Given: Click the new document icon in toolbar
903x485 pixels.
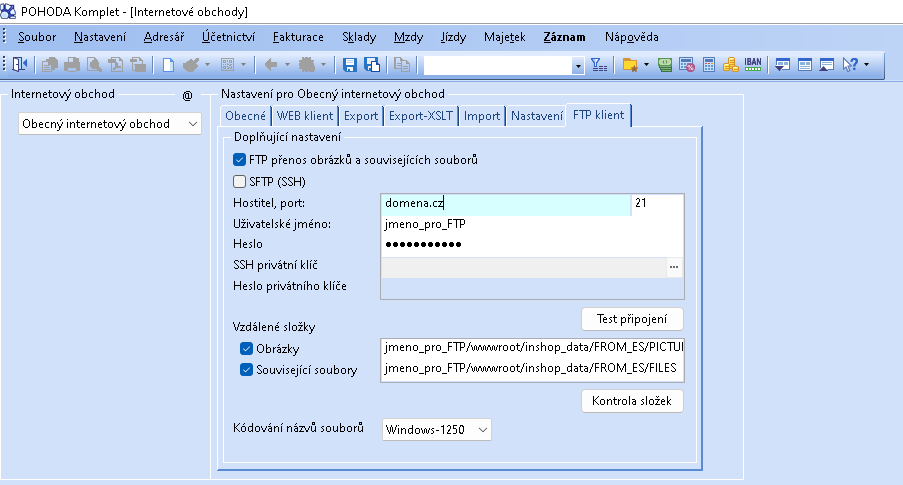Looking at the screenshot, I should click(x=168, y=65).
